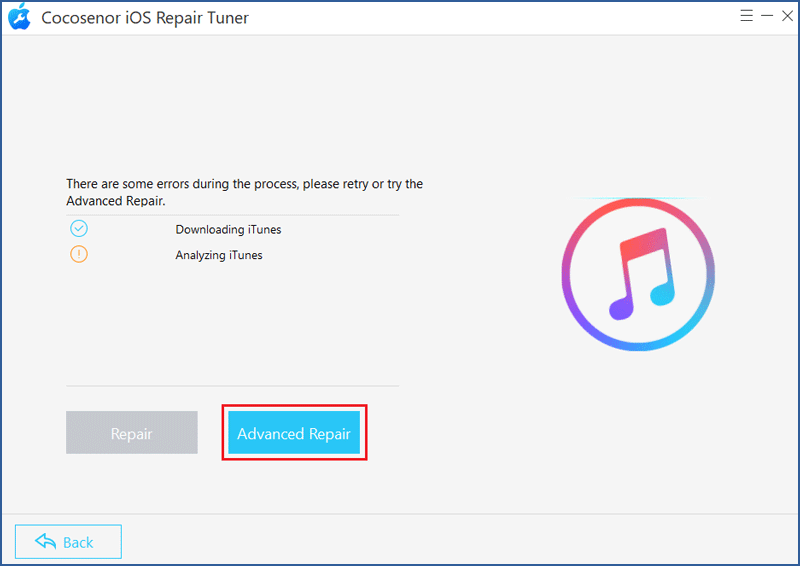Image resolution: width=800 pixels, height=566 pixels.
Task: Close the iOS Repair Tuner window
Action: (x=787, y=16)
